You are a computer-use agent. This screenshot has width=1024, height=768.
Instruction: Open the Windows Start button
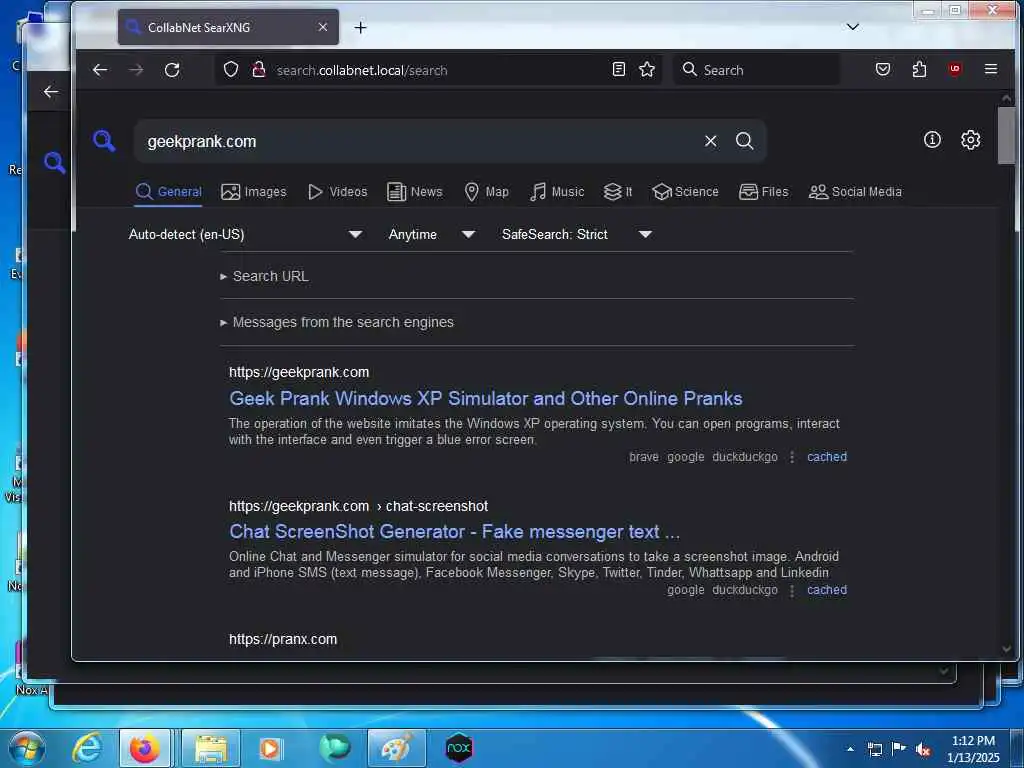(27, 748)
